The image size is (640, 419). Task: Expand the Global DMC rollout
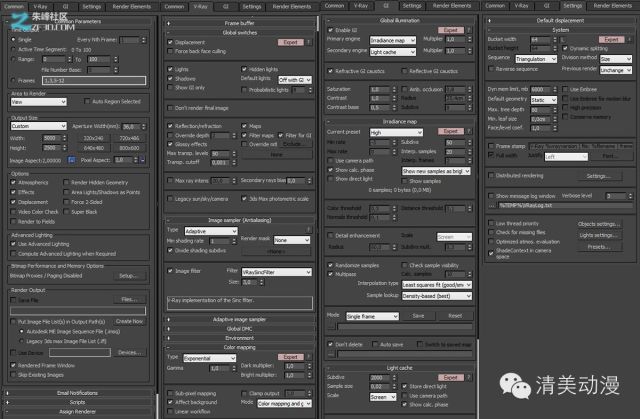point(240,329)
